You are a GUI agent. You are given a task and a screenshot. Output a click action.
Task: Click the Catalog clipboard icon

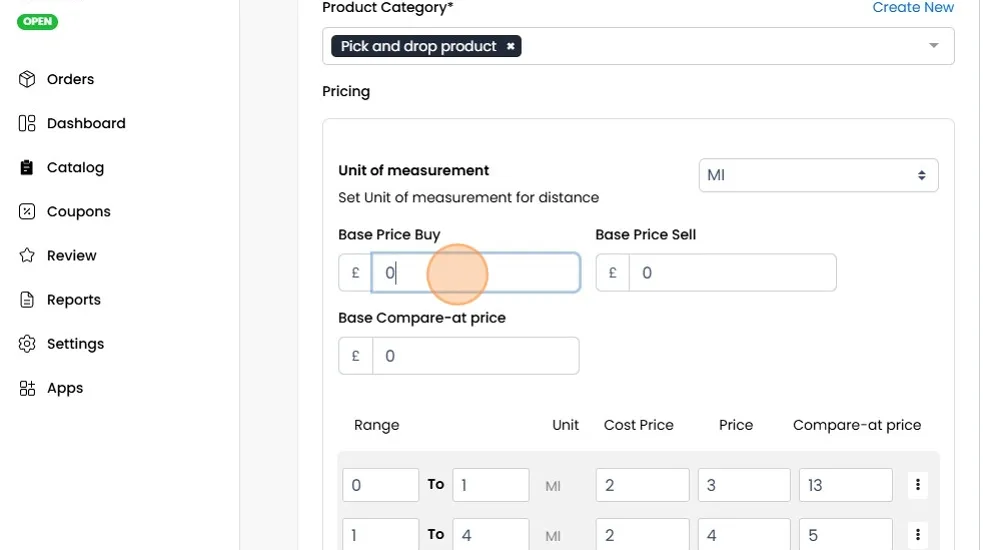27,167
